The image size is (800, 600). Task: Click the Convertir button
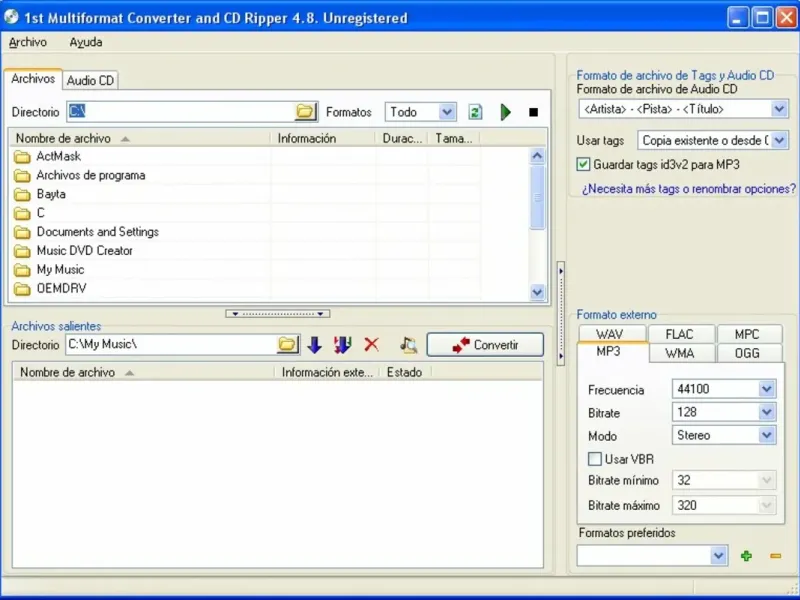pyautogui.click(x=485, y=345)
